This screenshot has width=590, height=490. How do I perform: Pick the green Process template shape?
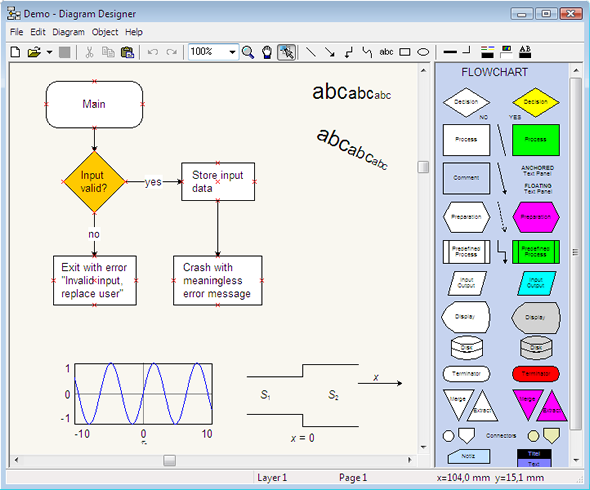(536, 140)
